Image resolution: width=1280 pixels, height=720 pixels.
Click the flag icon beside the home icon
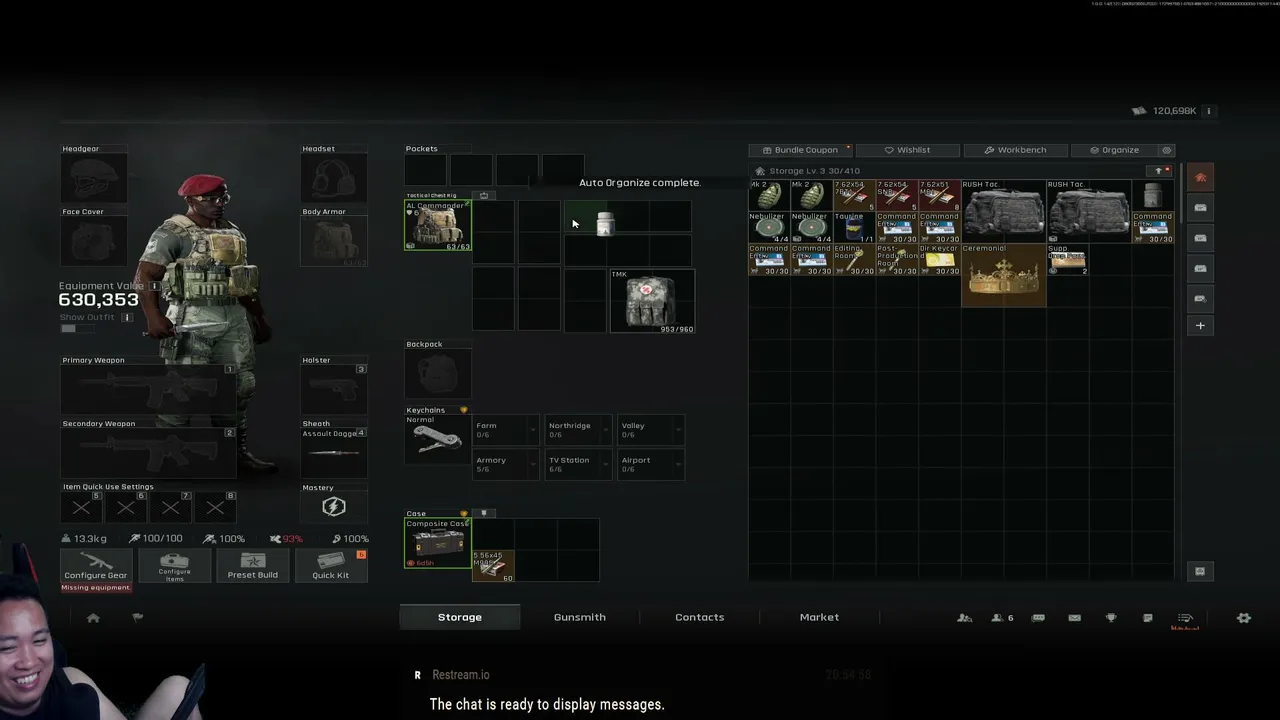(x=138, y=618)
